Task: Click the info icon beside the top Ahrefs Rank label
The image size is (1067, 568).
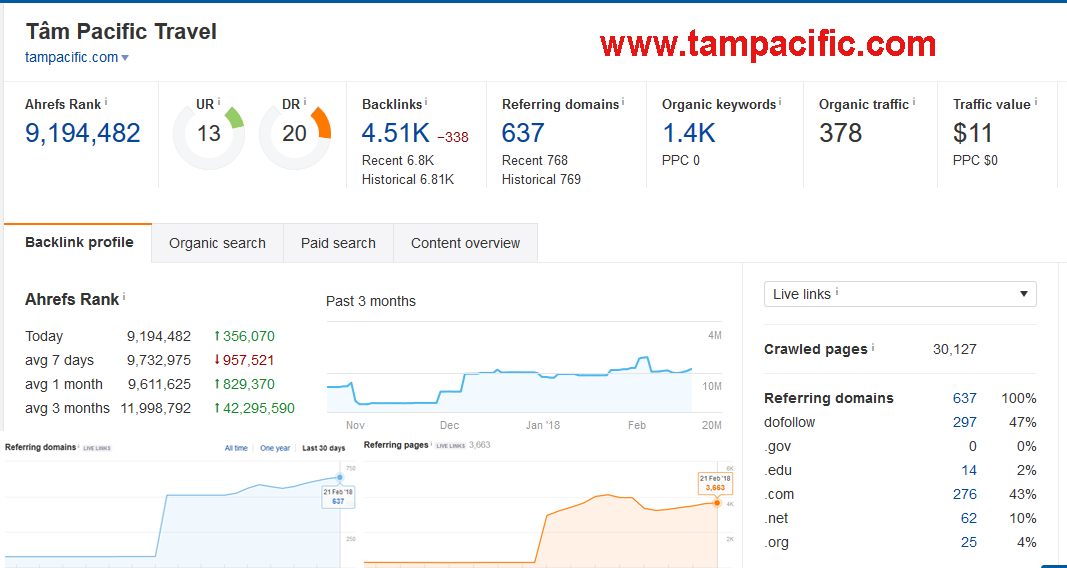Action: 106,101
